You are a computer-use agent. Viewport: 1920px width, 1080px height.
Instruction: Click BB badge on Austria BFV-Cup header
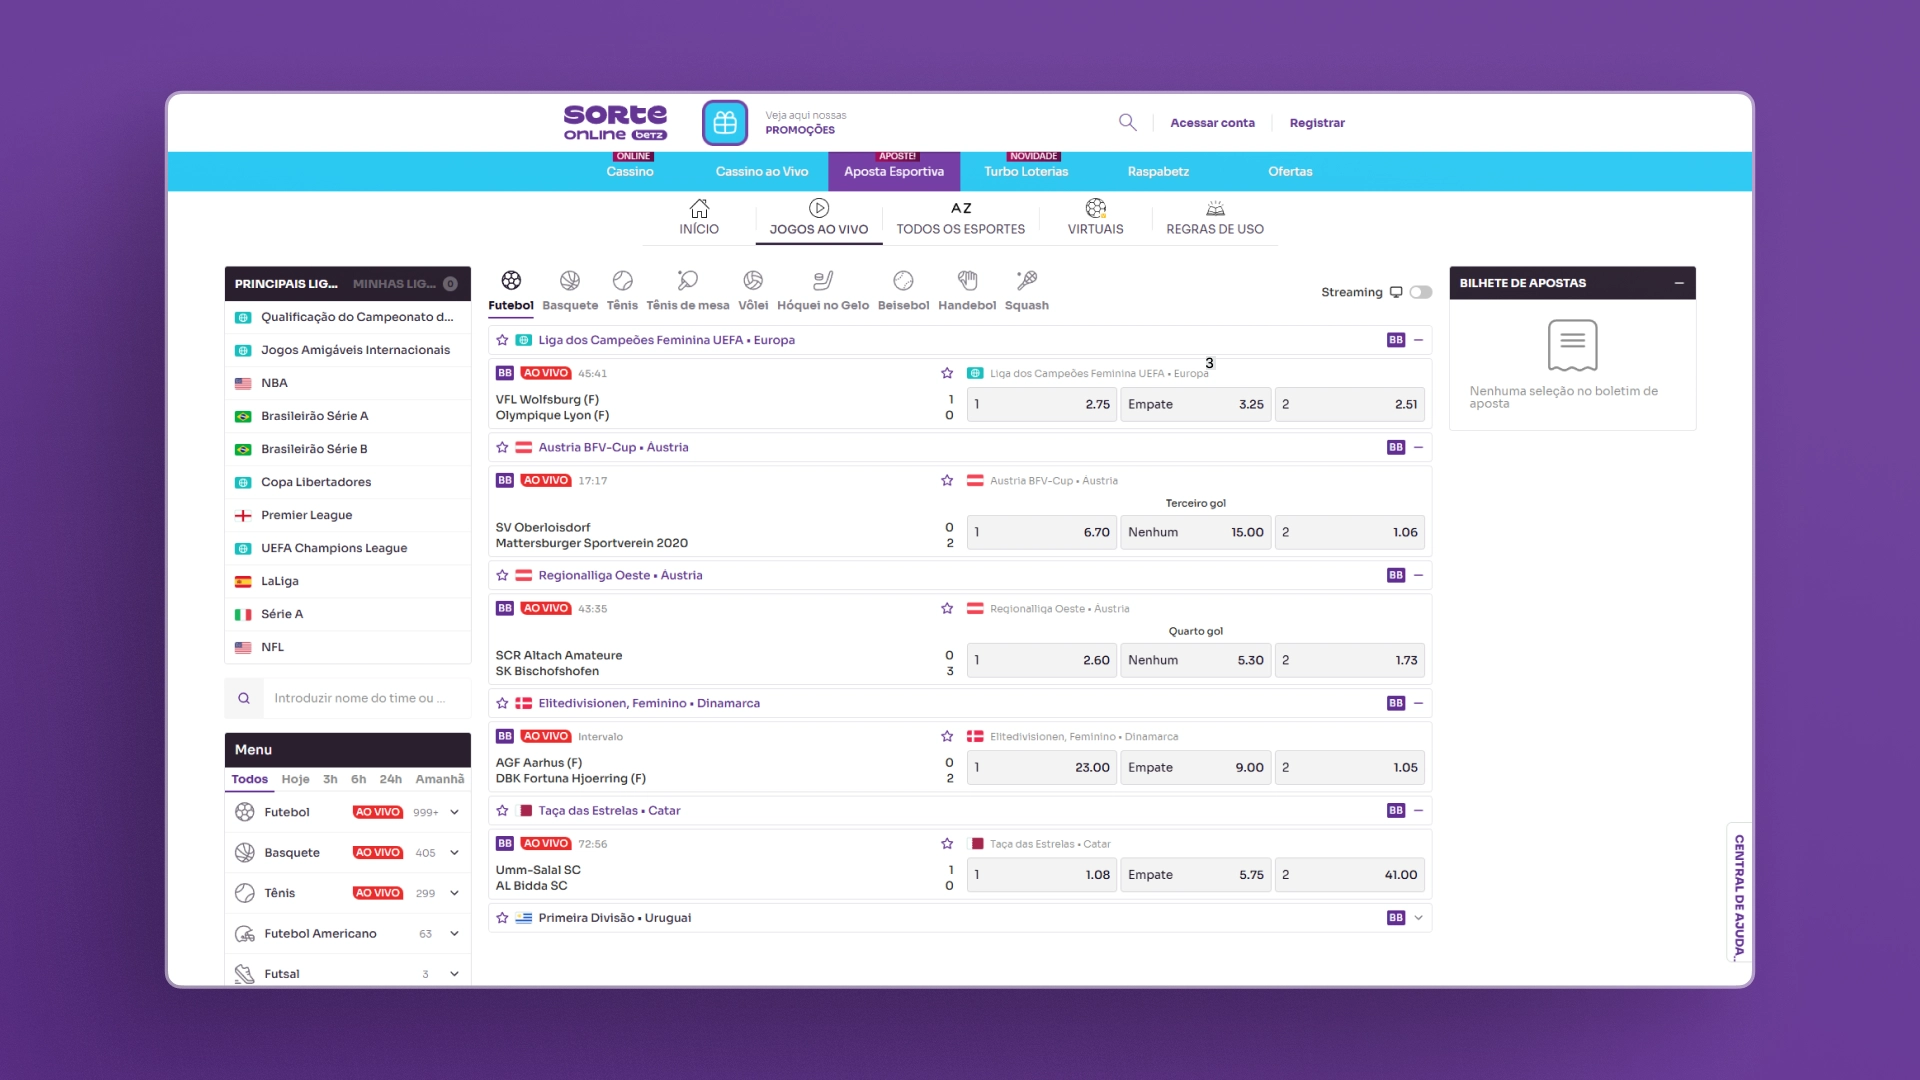[1396, 447]
